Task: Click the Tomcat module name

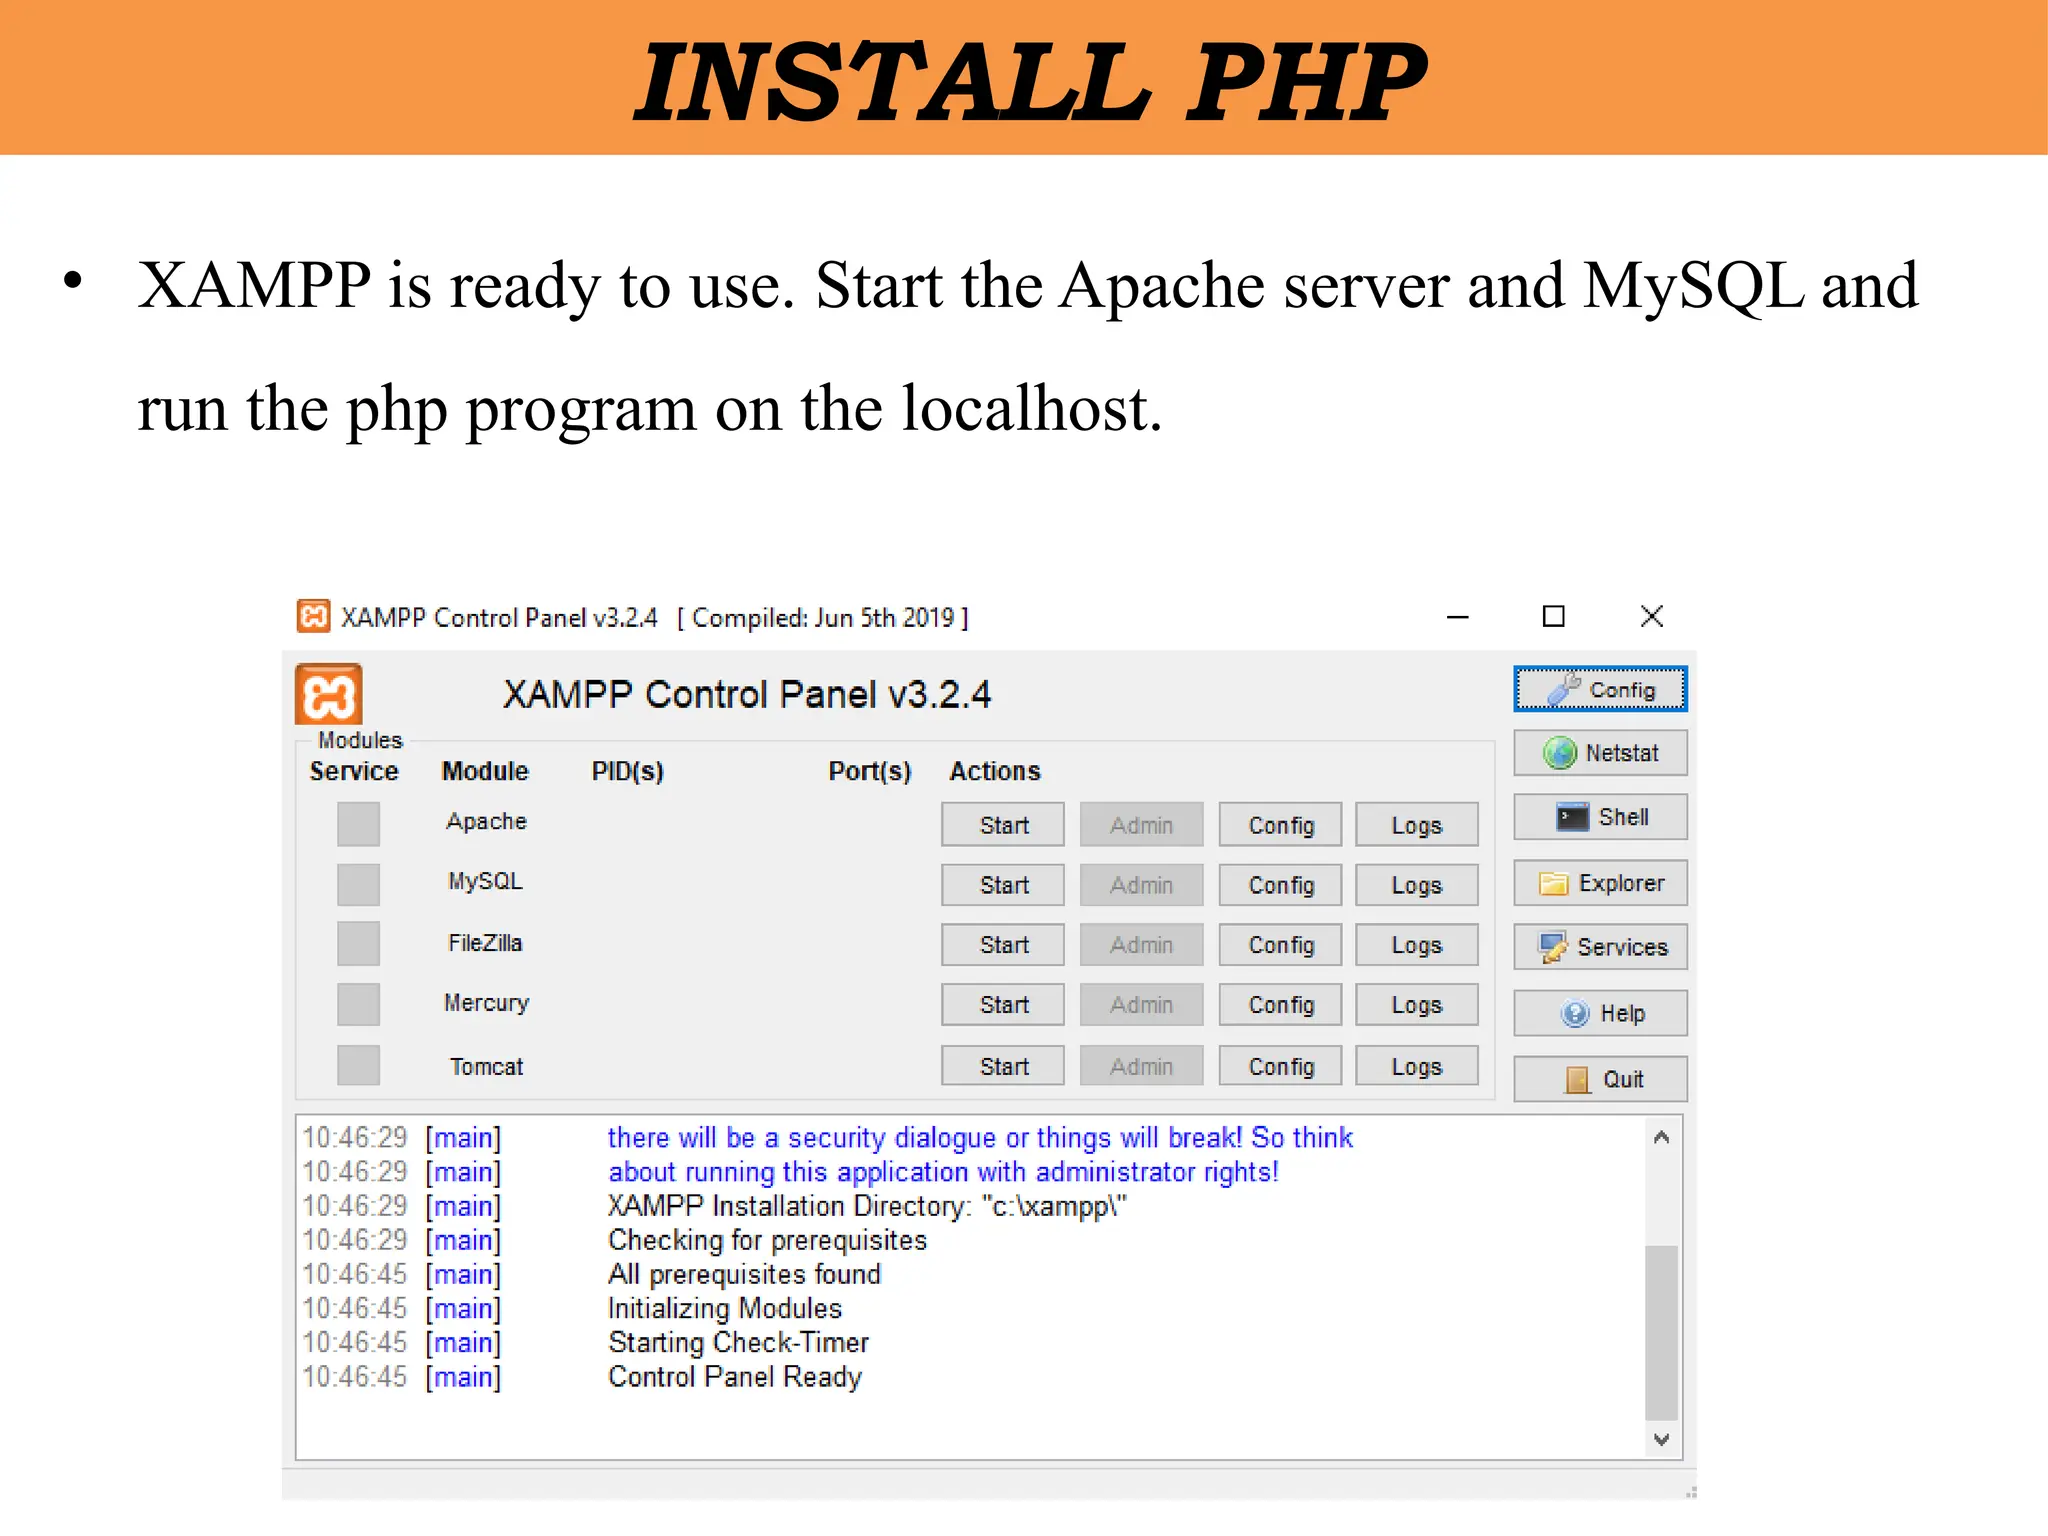Action: click(x=486, y=1066)
